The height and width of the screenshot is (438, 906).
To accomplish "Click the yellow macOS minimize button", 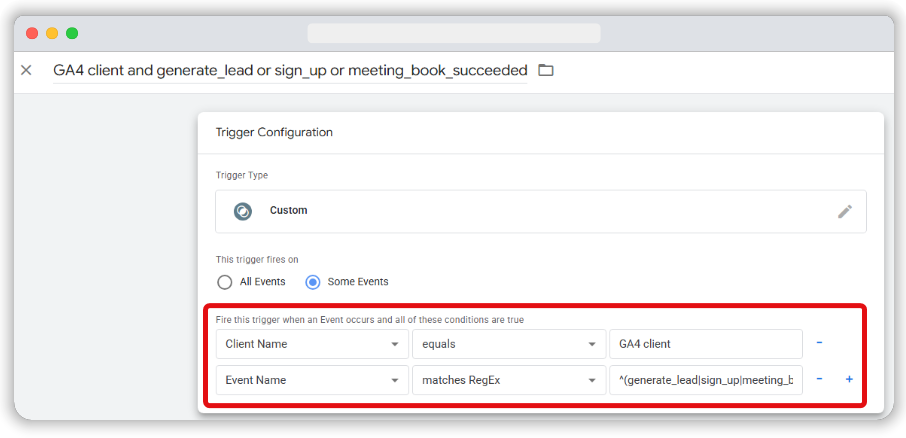I will tap(52, 33).
